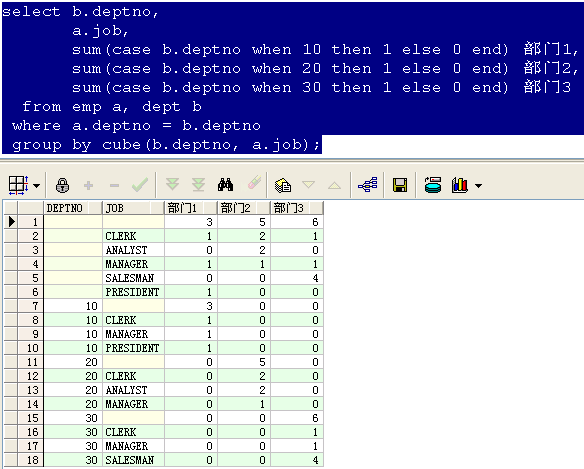Screen dimensions: 584x469
Task: Click the fetch last page icon
Action: click(x=198, y=185)
